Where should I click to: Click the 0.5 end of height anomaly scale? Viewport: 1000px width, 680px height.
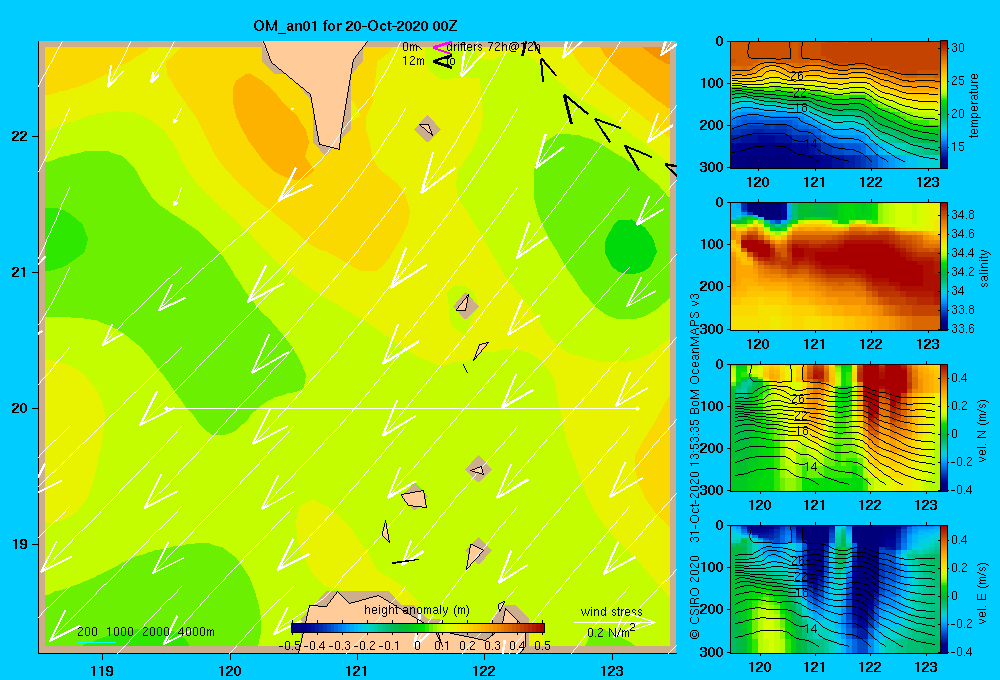(x=542, y=646)
